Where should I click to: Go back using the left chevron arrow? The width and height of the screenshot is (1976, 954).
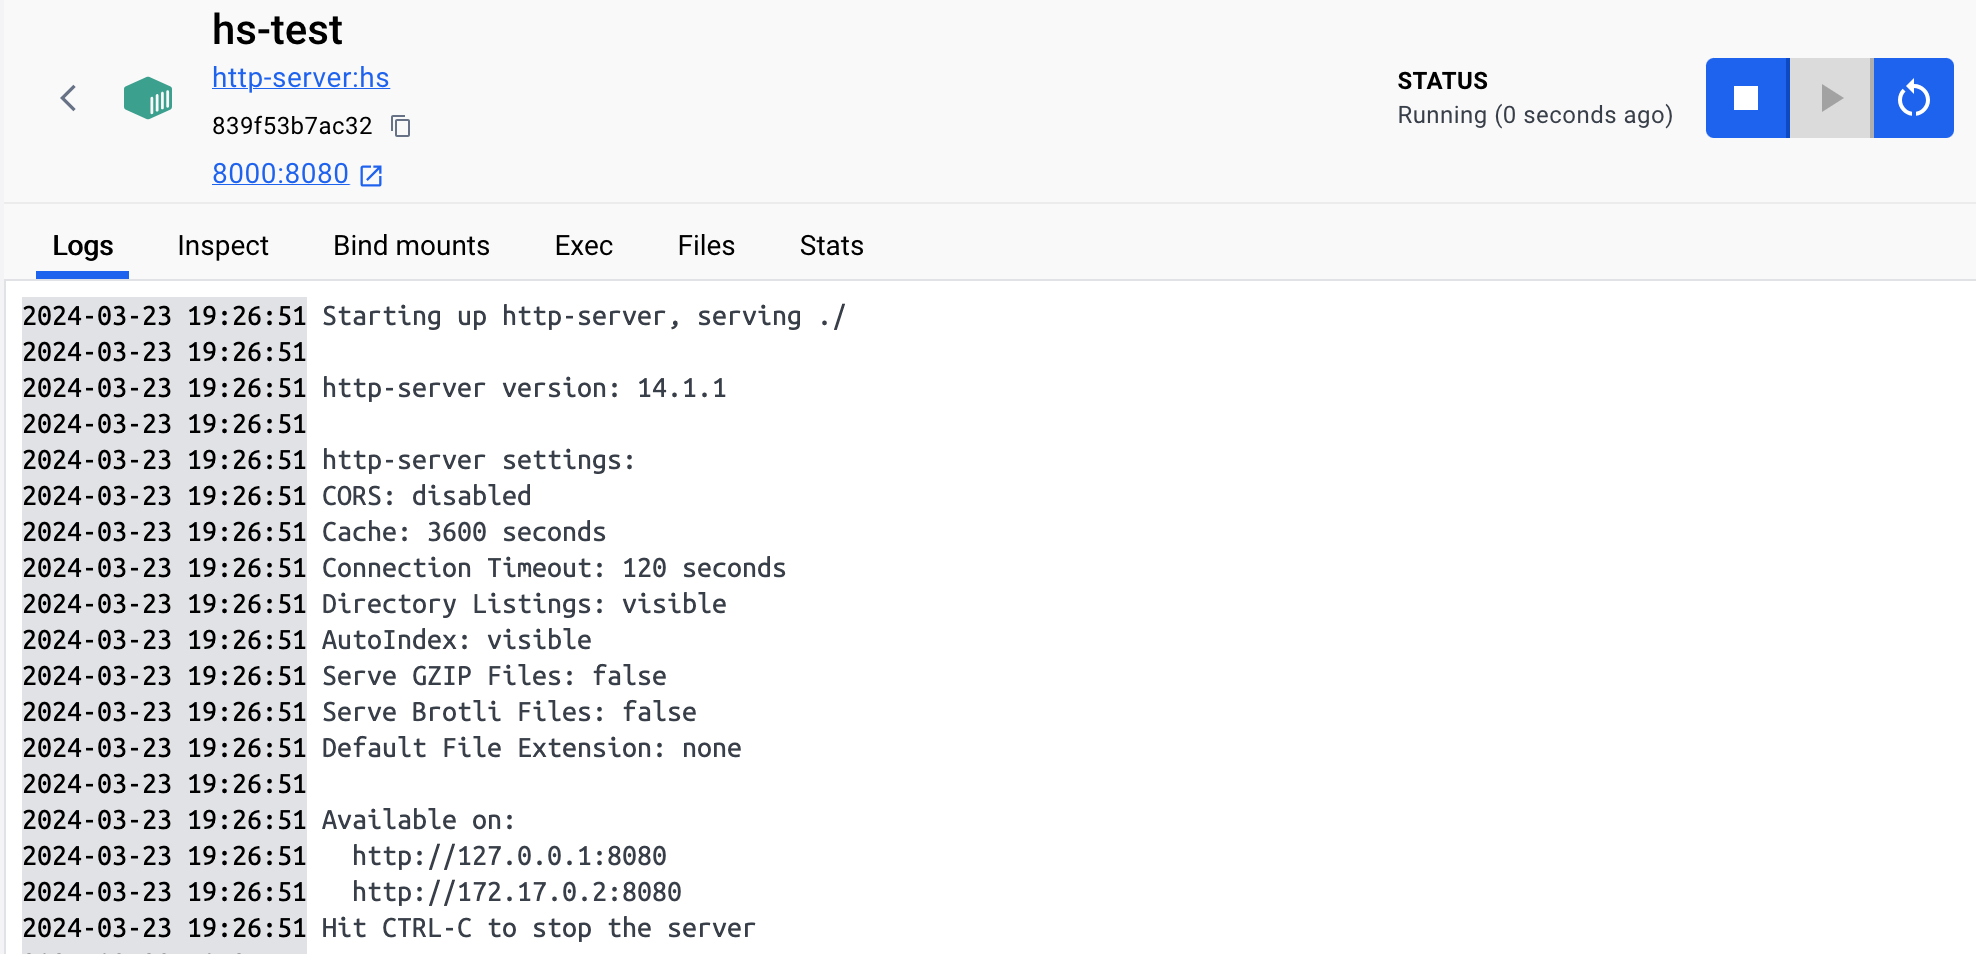pos(68,98)
